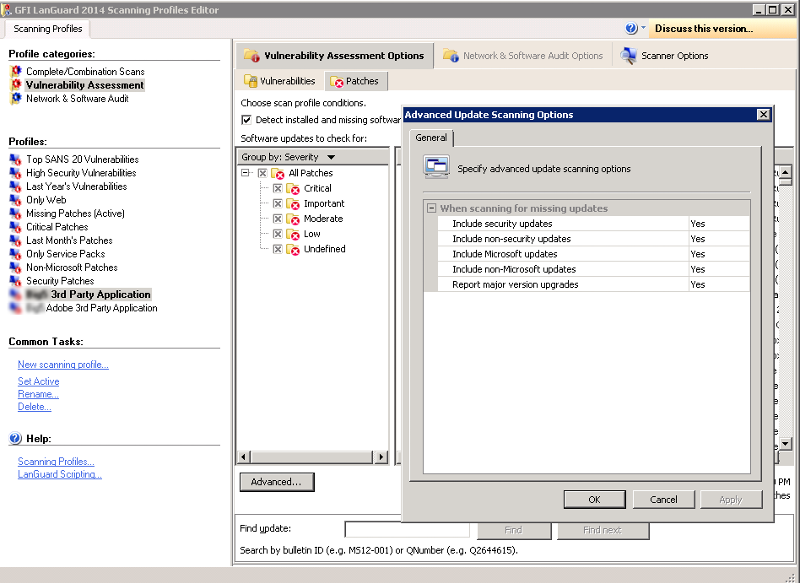Viewport: 800px width, 583px height.
Task: Toggle the Critical patches checkbox
Action: (x=278, y=188)
